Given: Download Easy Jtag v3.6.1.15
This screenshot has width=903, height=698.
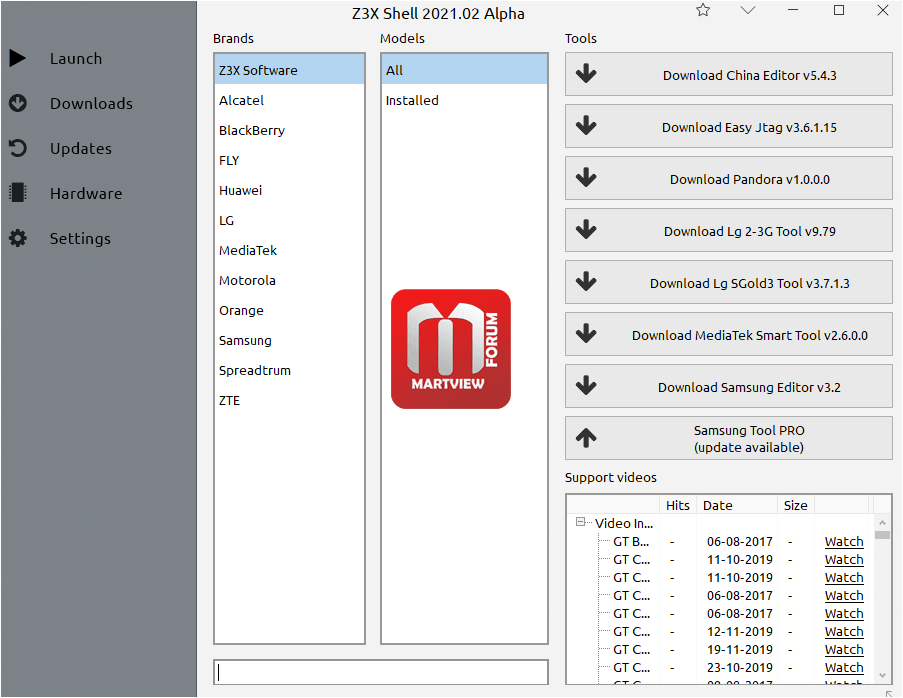Looking at the screenshot, I should pos(729,126).
